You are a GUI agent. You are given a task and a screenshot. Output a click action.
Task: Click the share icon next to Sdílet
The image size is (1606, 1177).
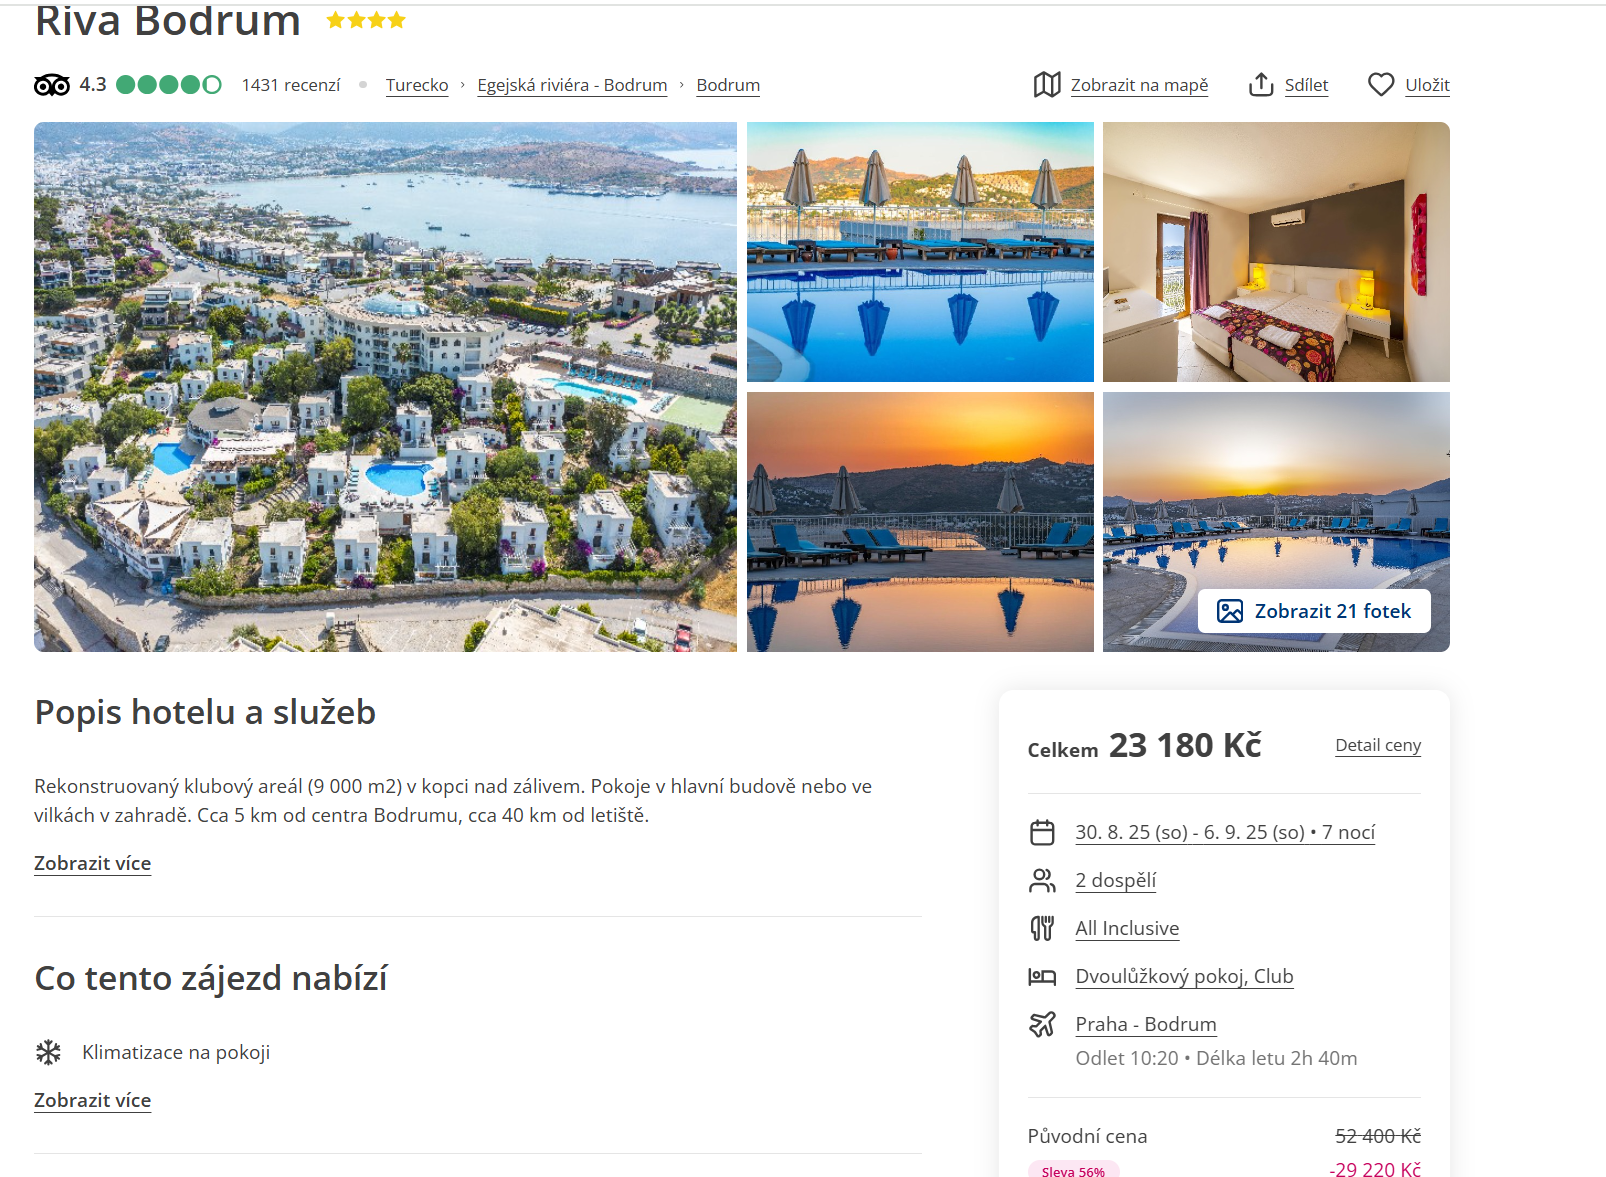[1261, 85]
